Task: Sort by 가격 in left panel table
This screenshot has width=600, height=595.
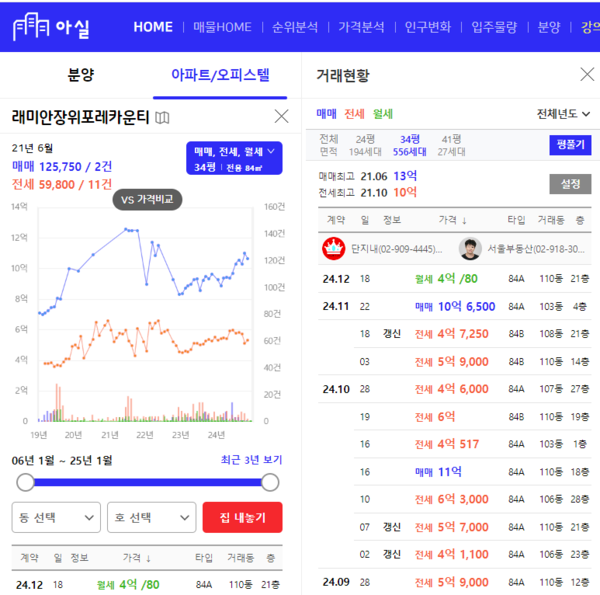Action: click(137, 558)
